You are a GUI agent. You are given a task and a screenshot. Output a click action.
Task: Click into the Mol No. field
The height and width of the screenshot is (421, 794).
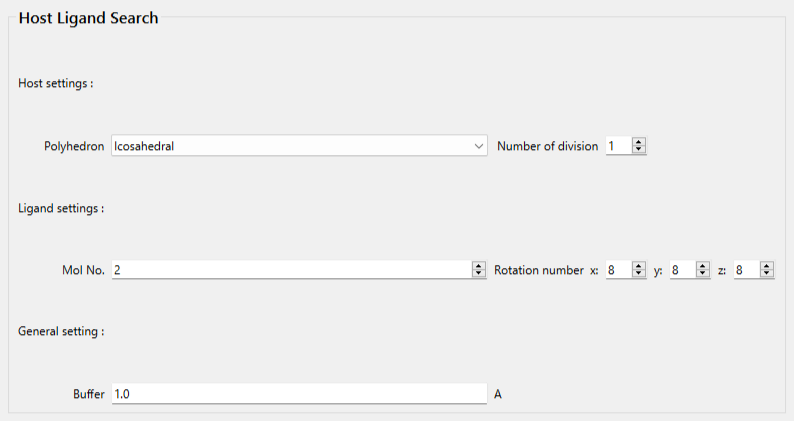(290, 270)
